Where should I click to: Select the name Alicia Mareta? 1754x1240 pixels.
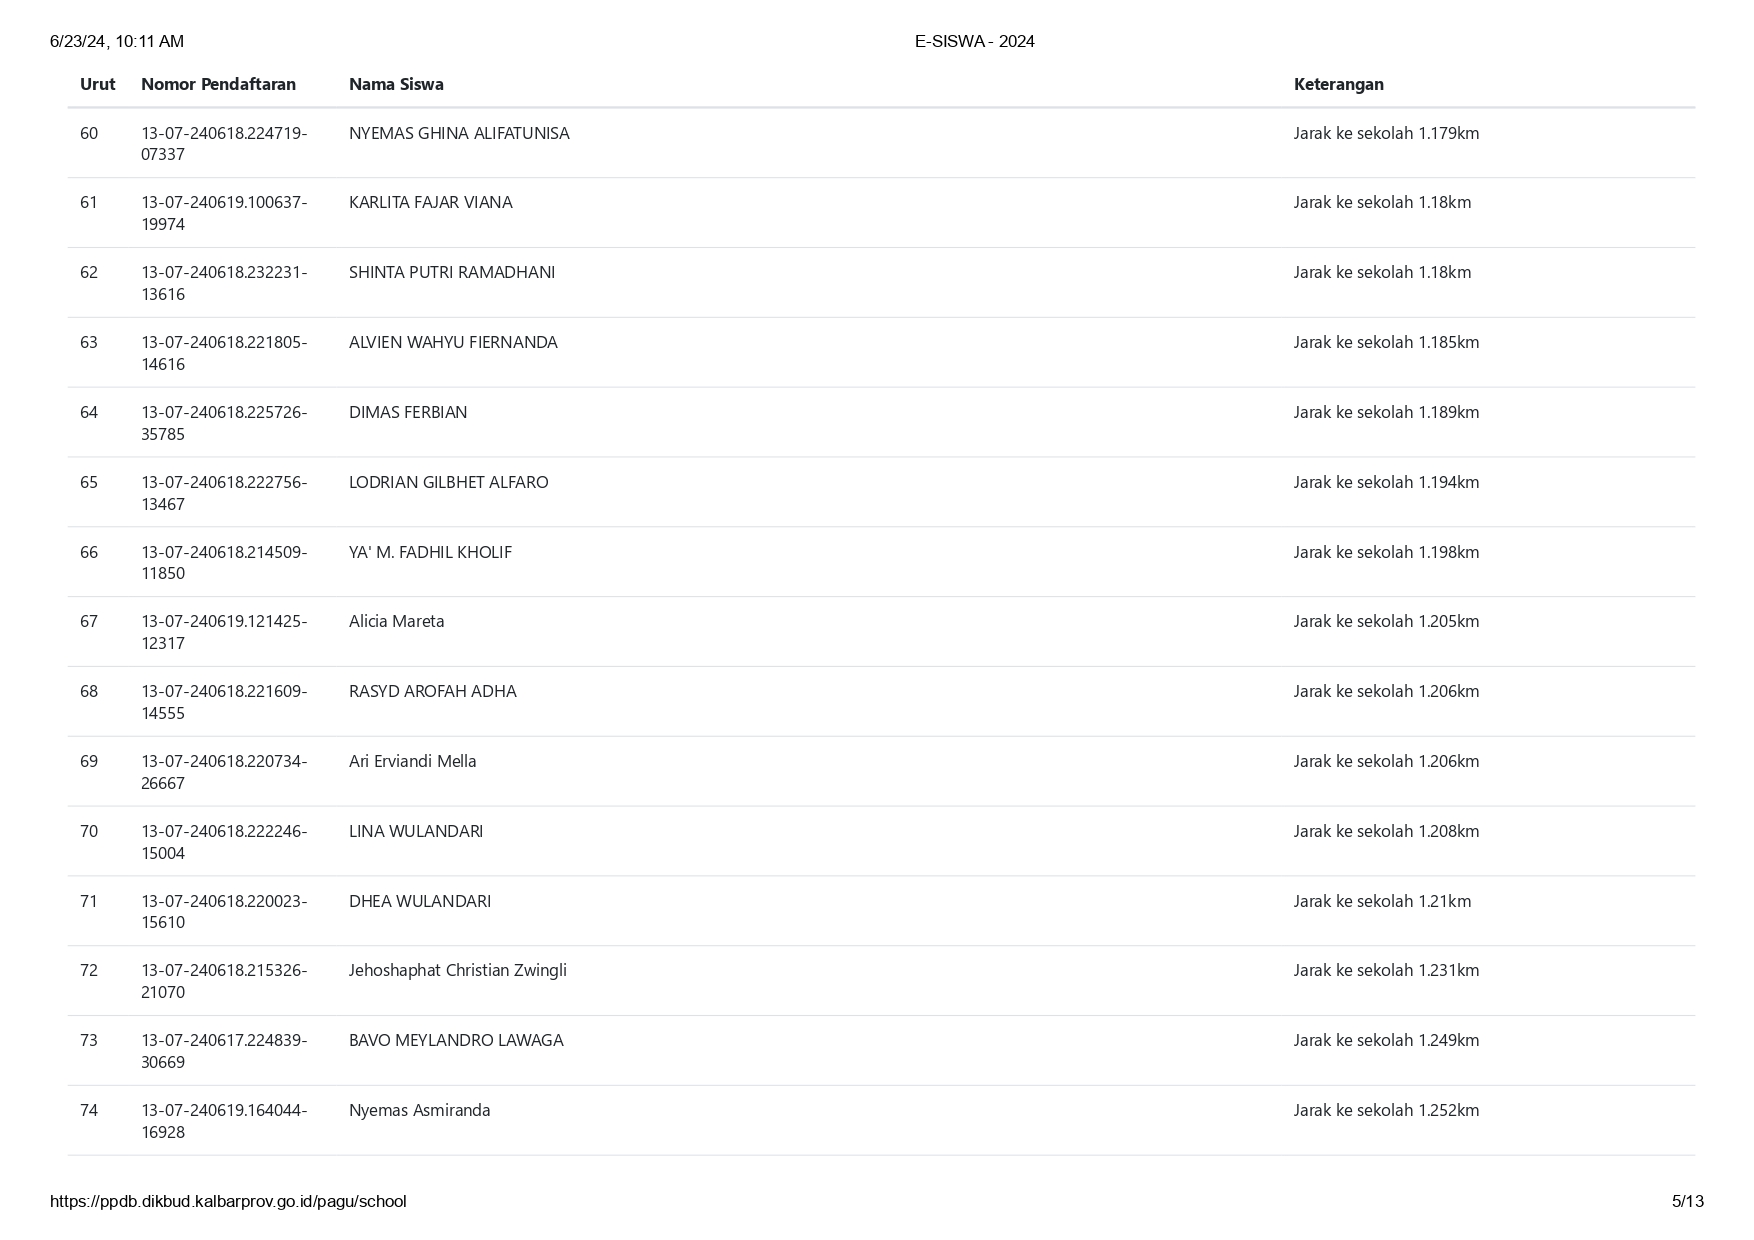click(x=397, y=621)
